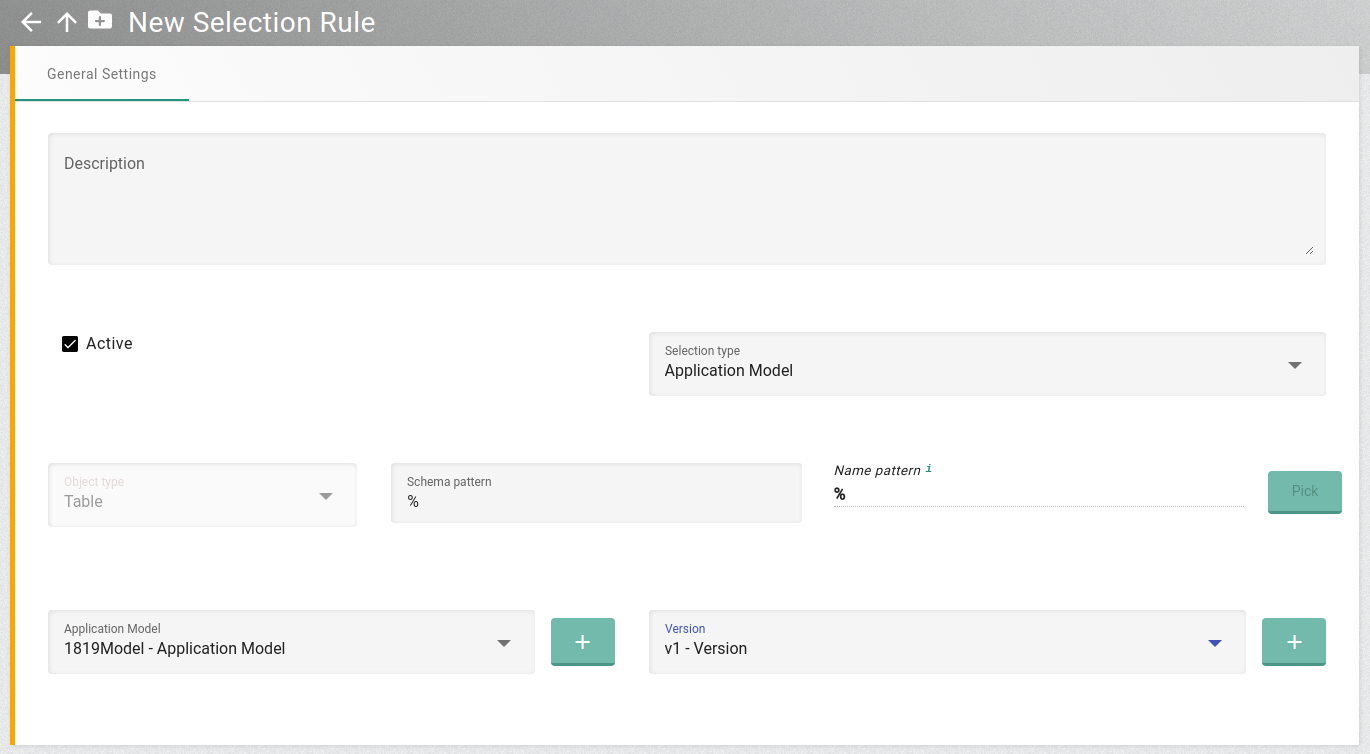Navigate back using the left arrow icon
The width and height of the screenshot is (1370, 754).
point(30,22)
